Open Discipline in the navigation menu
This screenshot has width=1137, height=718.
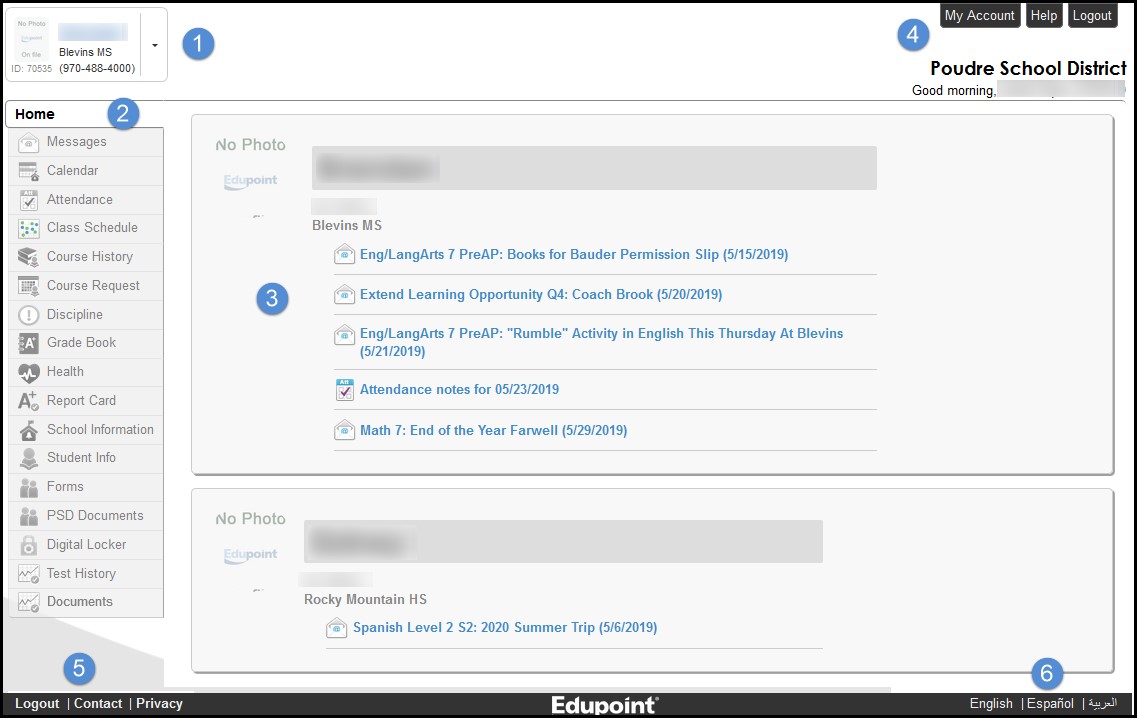tap(86, 315)
